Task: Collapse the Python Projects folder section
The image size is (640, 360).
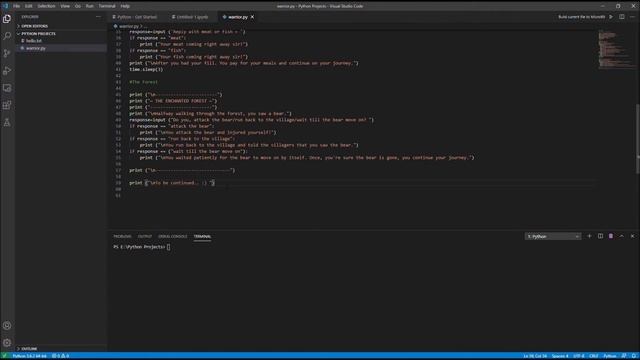Action: tap(38, 33)
